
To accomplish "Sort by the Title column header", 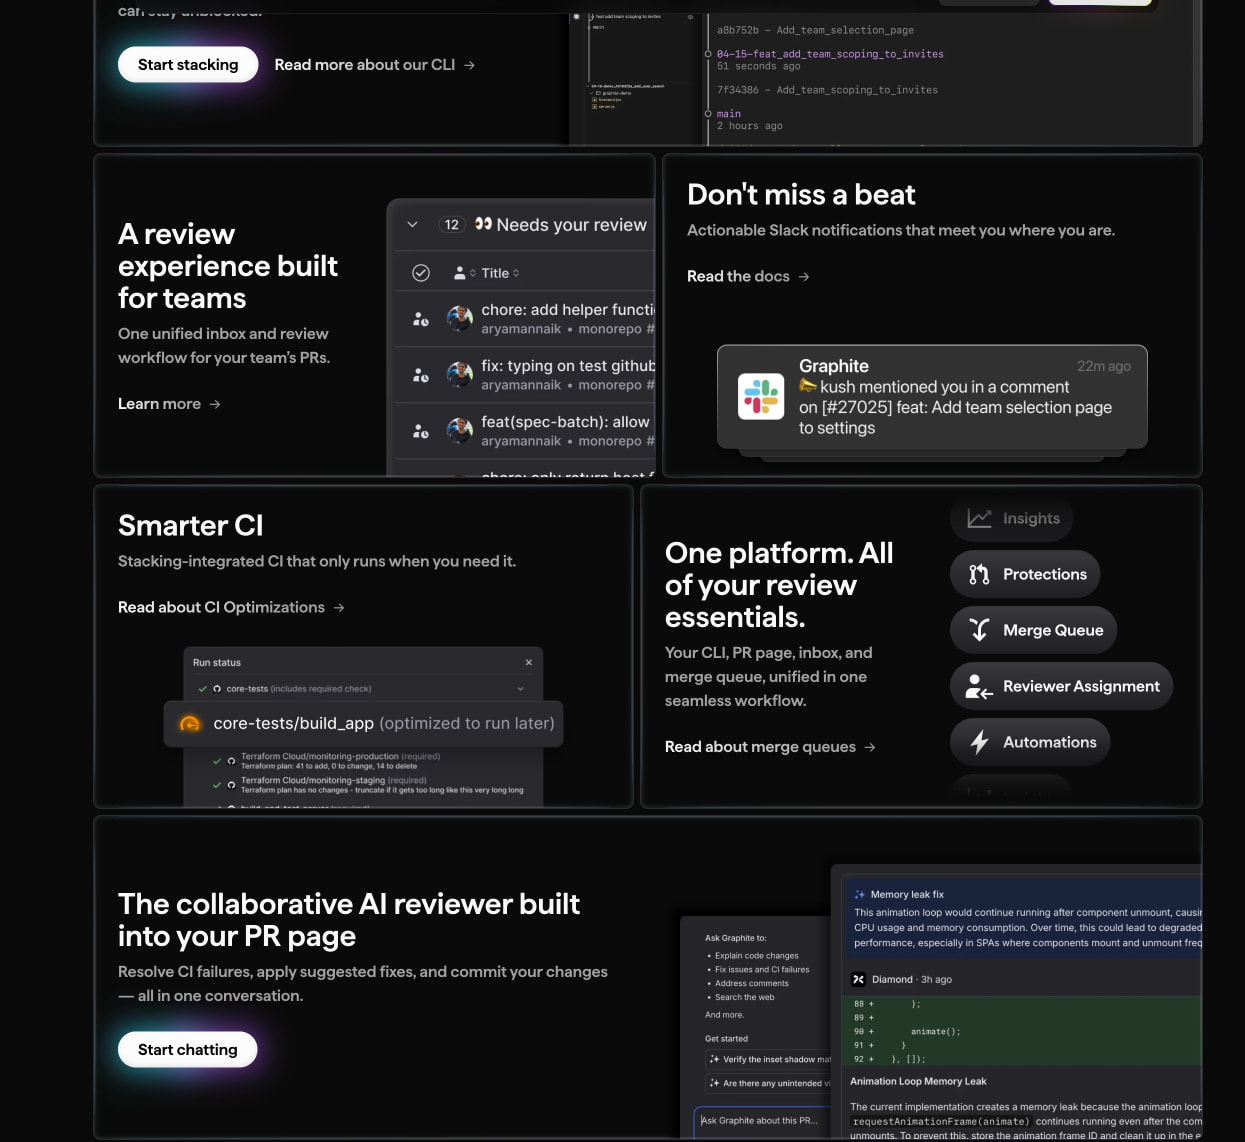I will pyautogui.click(x=500, y=273).
